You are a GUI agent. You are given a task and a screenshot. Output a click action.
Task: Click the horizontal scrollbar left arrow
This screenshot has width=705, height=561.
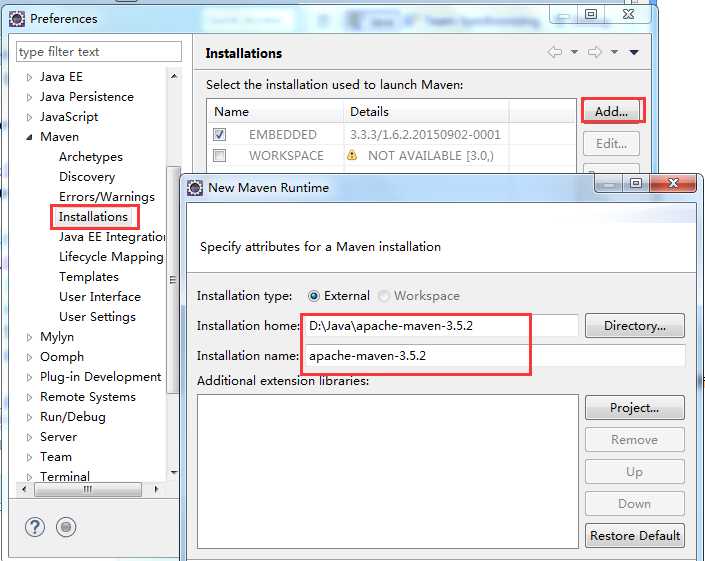pyautogui.click(x=24, y=489)
